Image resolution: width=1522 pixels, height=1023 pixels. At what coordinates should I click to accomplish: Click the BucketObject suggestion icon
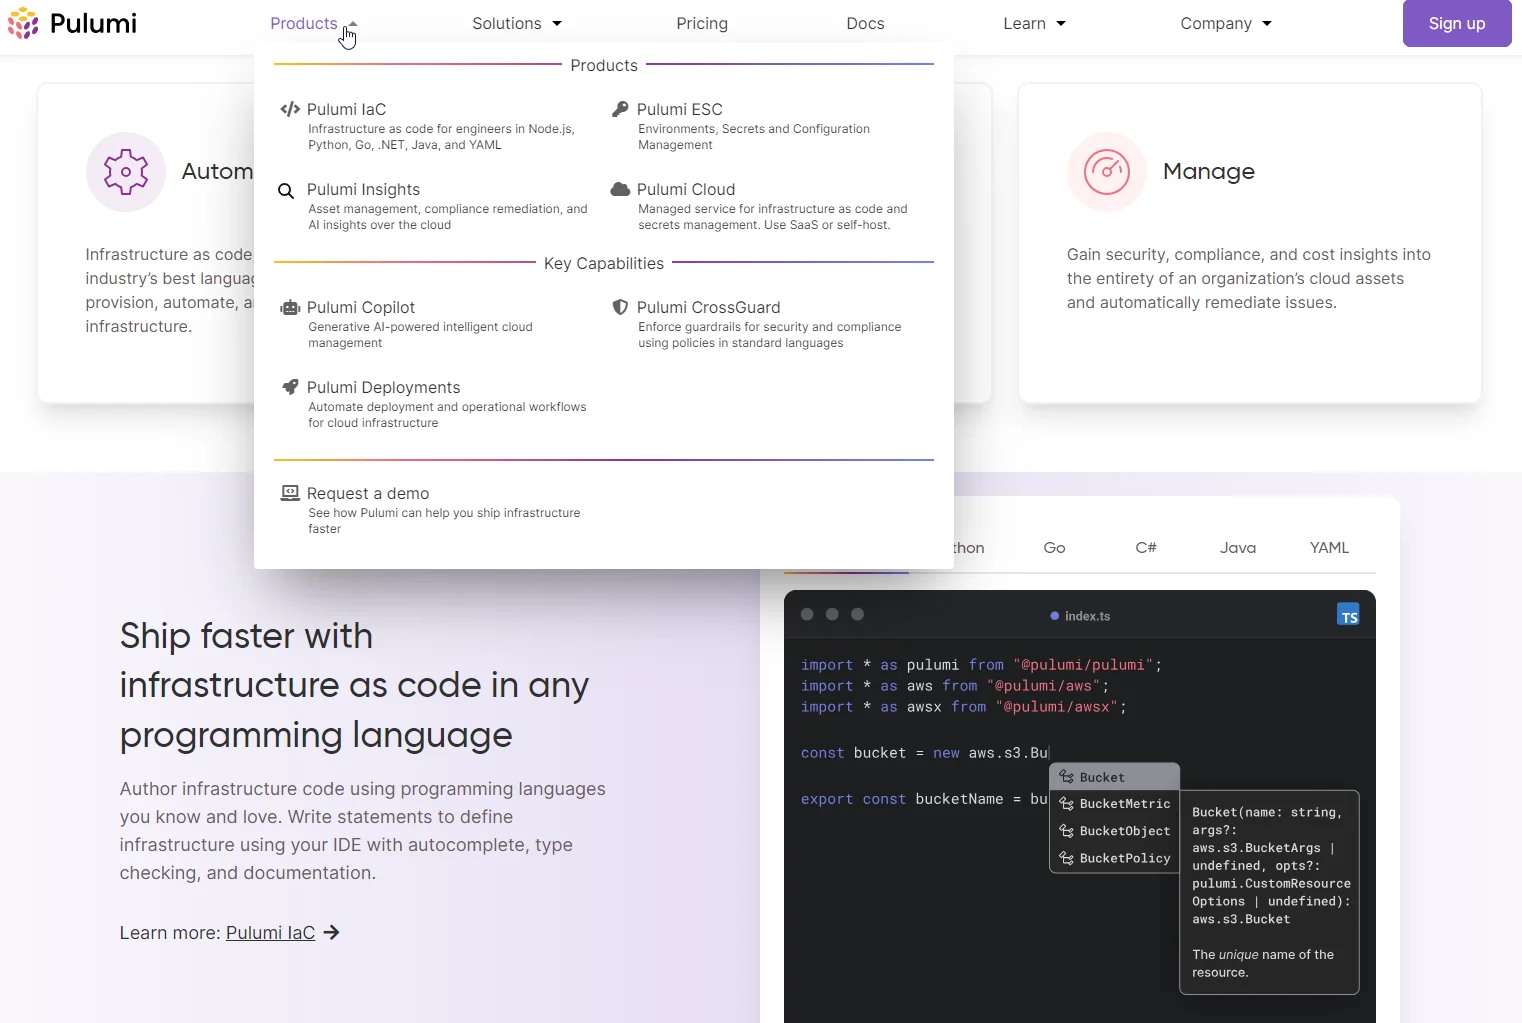click(1067, 831)
